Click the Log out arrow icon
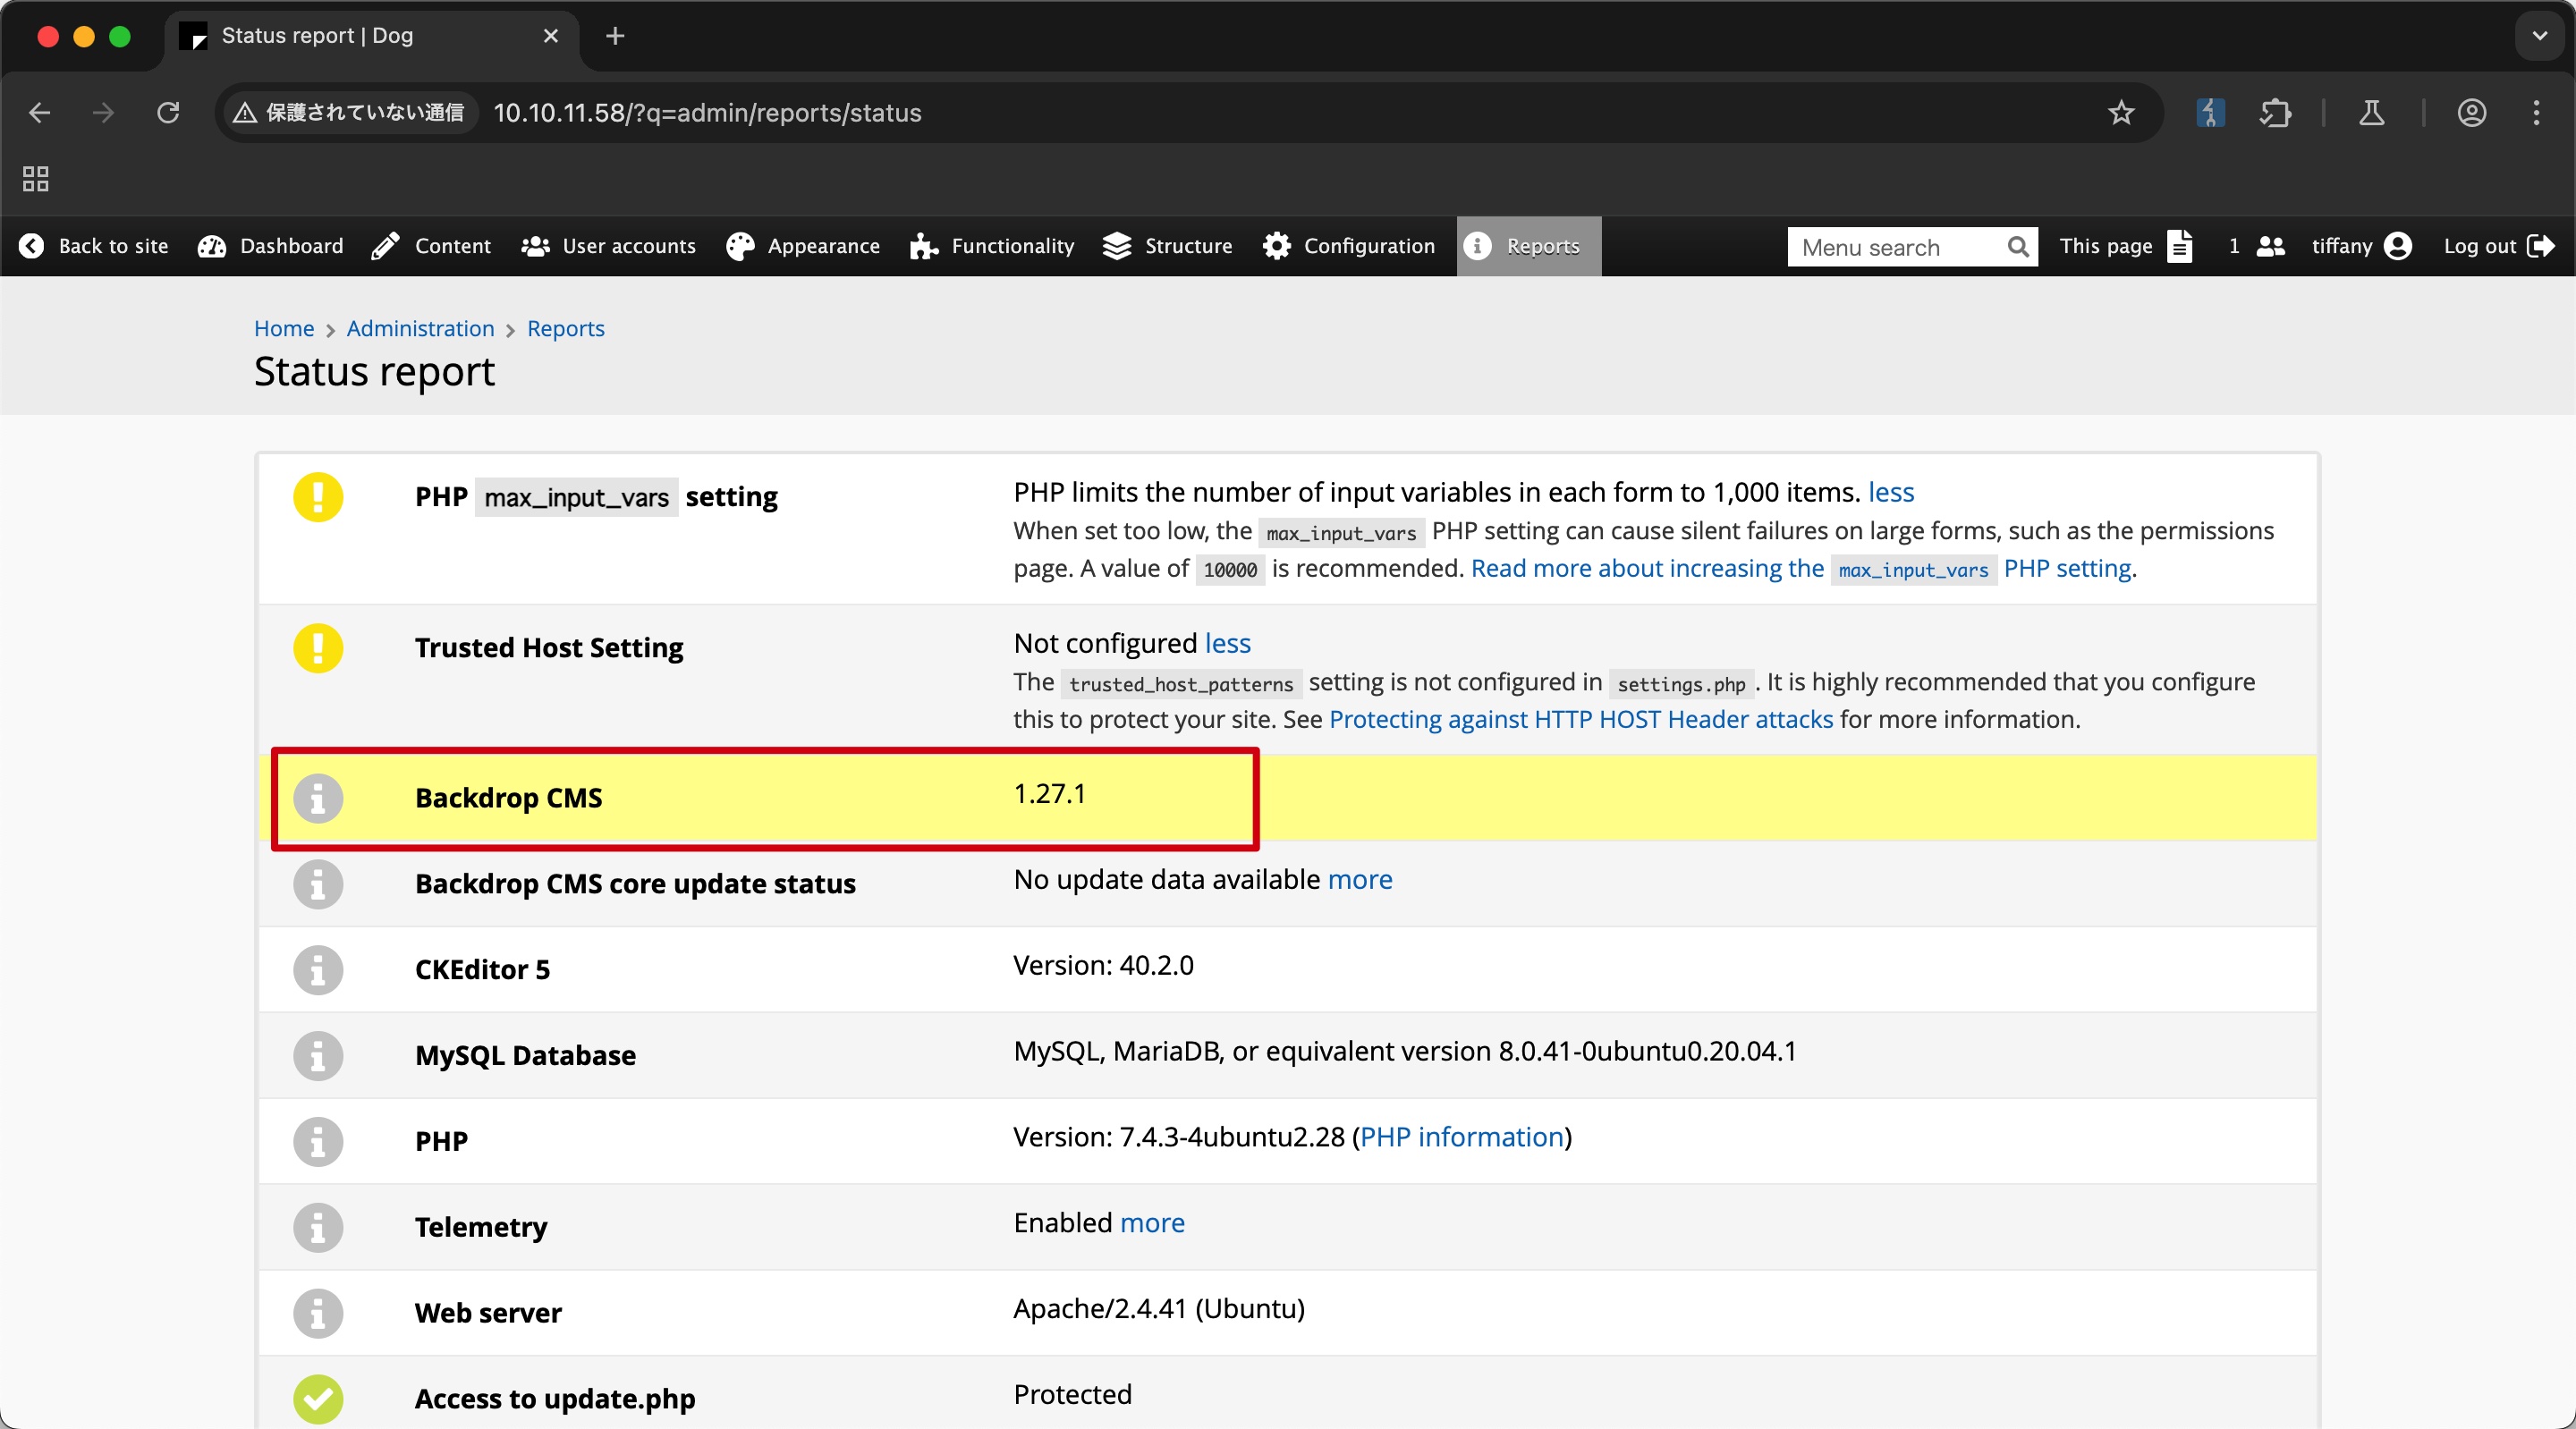Image resolution: width=2576 pixels, height=1429 pixels. [x=2540, y=246]
